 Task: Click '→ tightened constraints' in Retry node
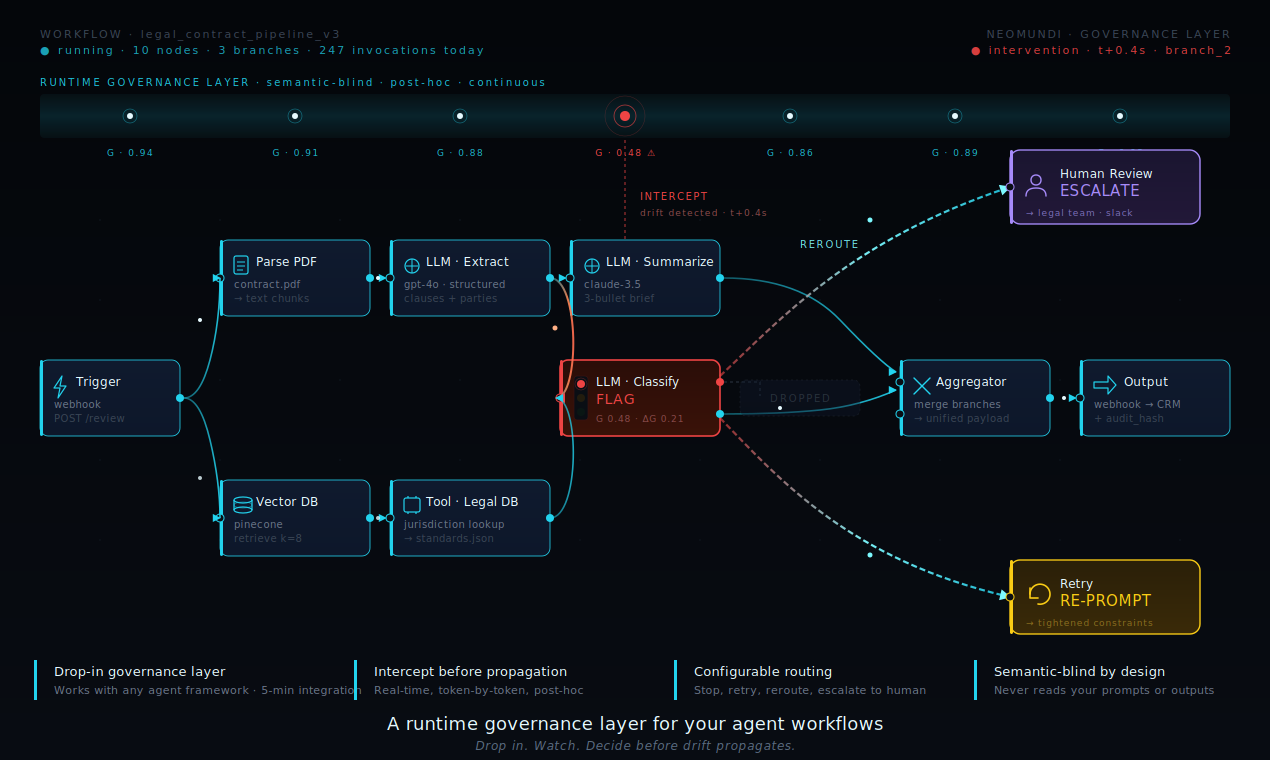click(x=1089, y=623)
